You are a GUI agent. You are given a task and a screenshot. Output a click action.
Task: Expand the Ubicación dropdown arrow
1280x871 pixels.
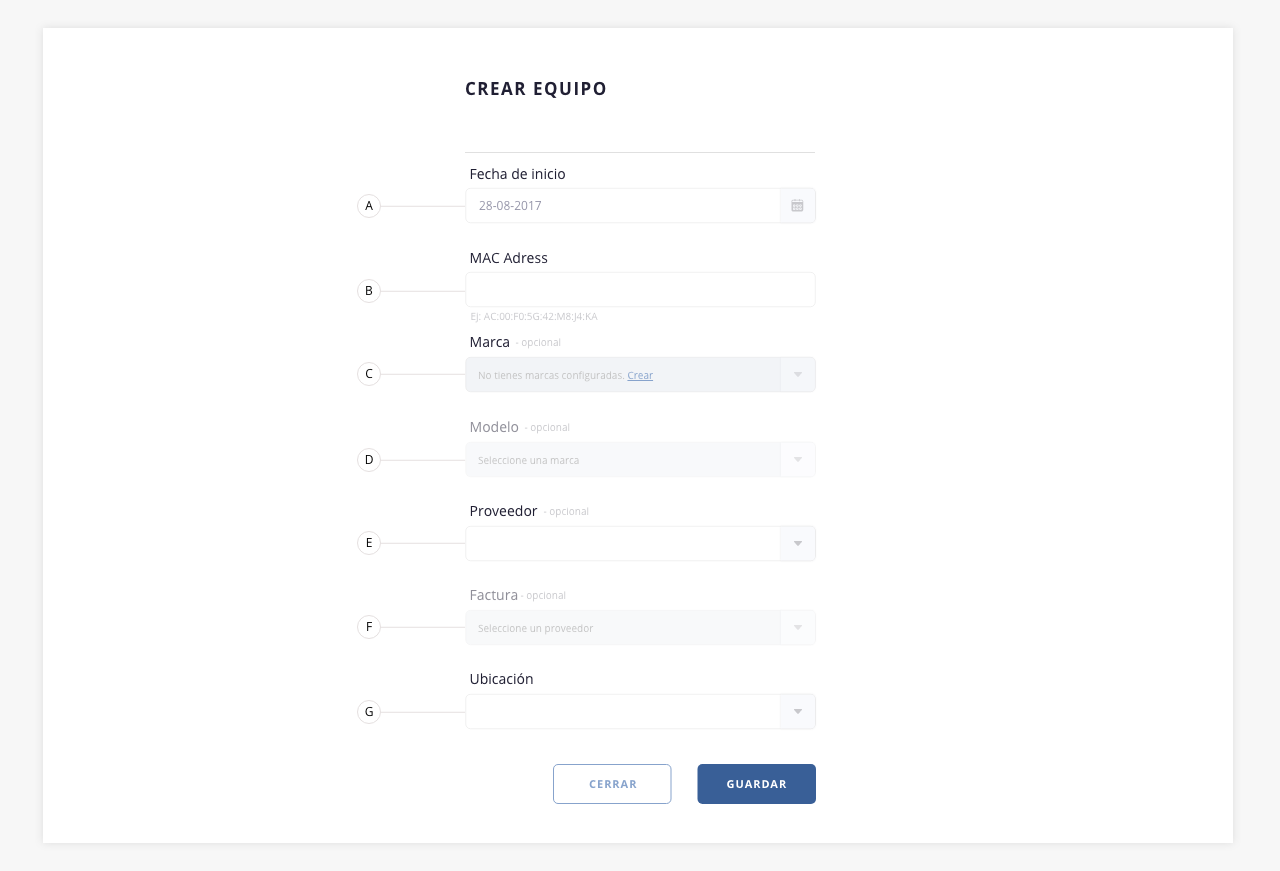797,712
